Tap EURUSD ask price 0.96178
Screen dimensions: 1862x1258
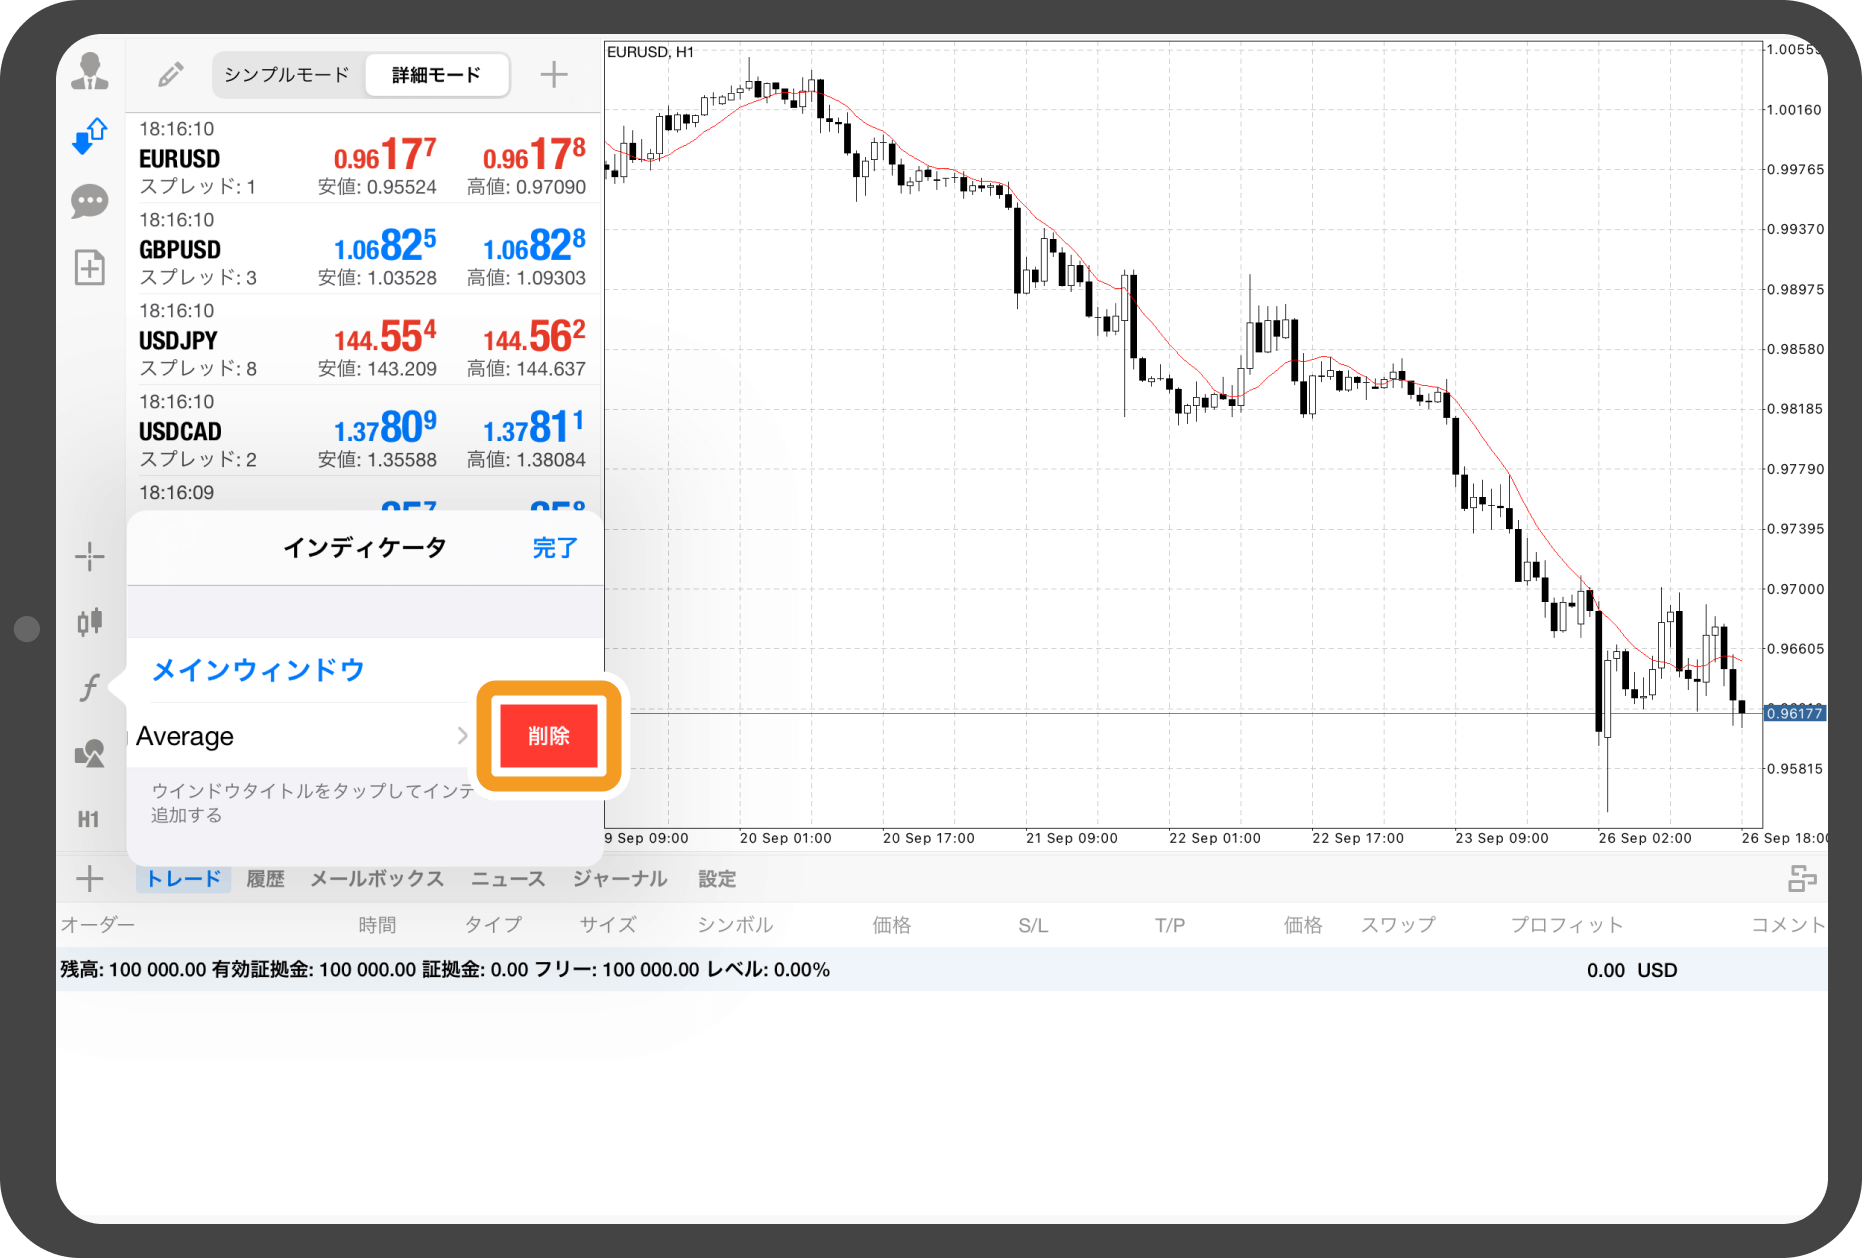[x=534, y=155]
